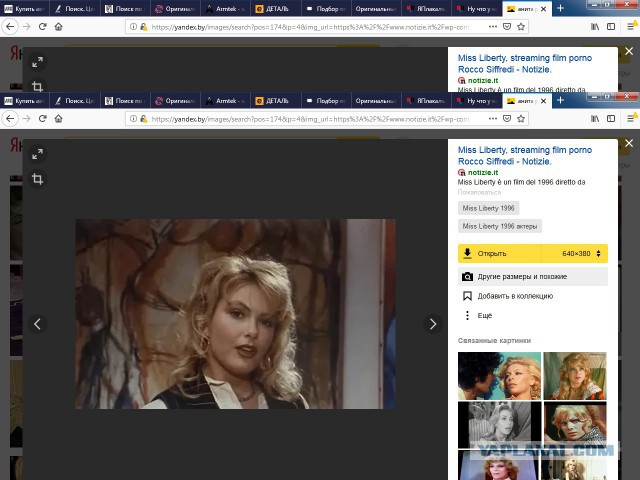640x480 pixels.
Task: Open the notizie.it source link in upper panel
Action: click(x=483, y=80)
